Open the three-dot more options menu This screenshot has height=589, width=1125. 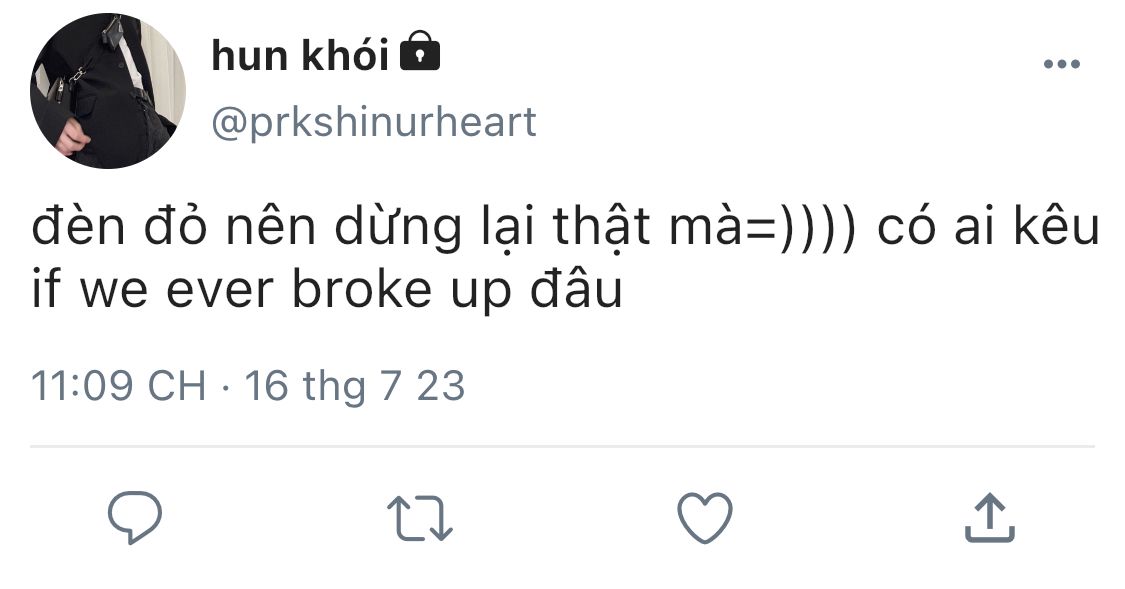point(1061,64)
